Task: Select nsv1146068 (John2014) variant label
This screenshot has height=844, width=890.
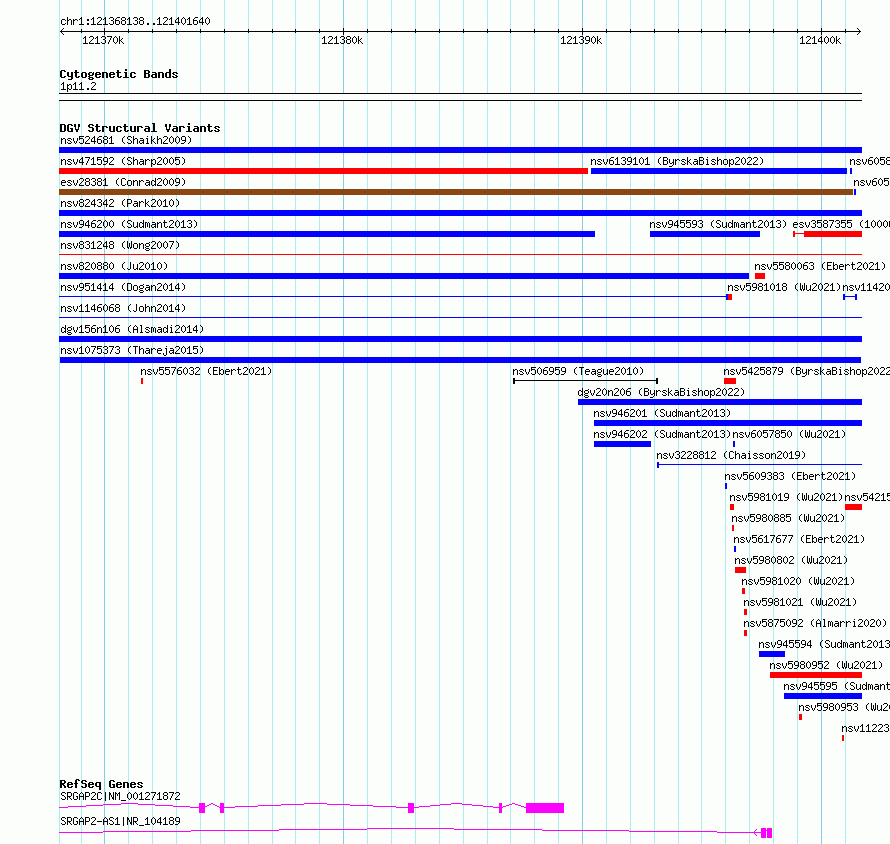Action: 123,308
